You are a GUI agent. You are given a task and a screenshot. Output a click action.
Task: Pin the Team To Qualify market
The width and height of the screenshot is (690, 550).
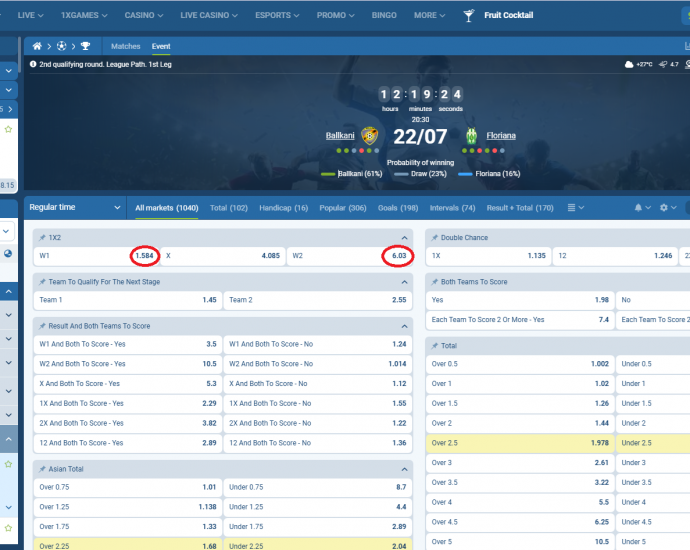pyautogui.click(x=42, y=282)
